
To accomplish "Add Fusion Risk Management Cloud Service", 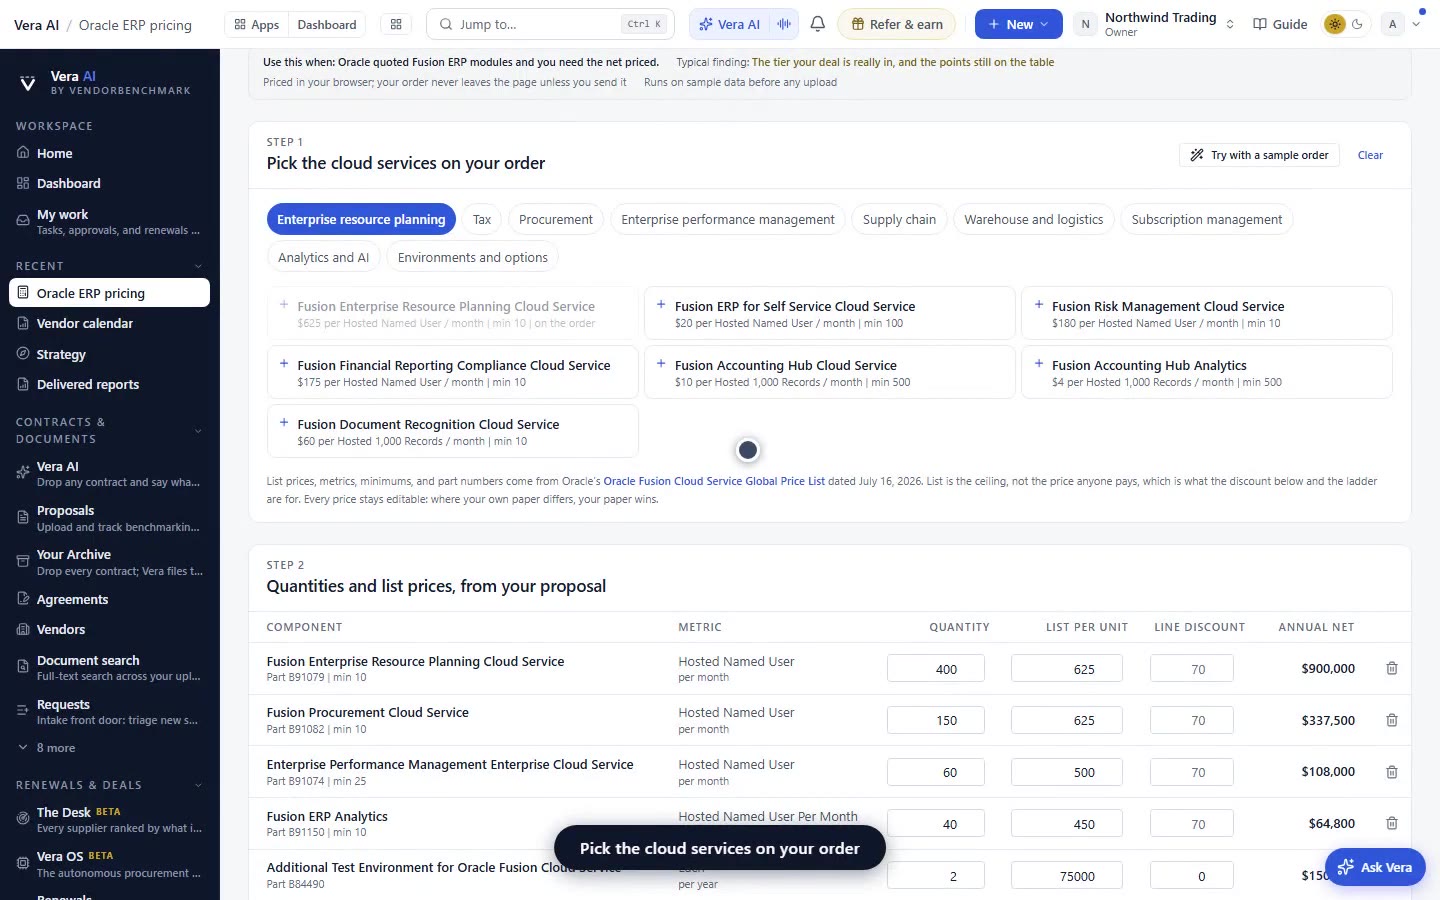I will tap(1207, 313).
